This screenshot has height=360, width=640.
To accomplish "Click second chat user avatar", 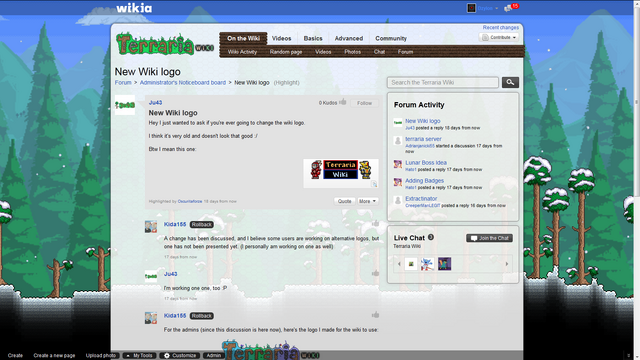I will pyautogui.click(x=427, y=264).
